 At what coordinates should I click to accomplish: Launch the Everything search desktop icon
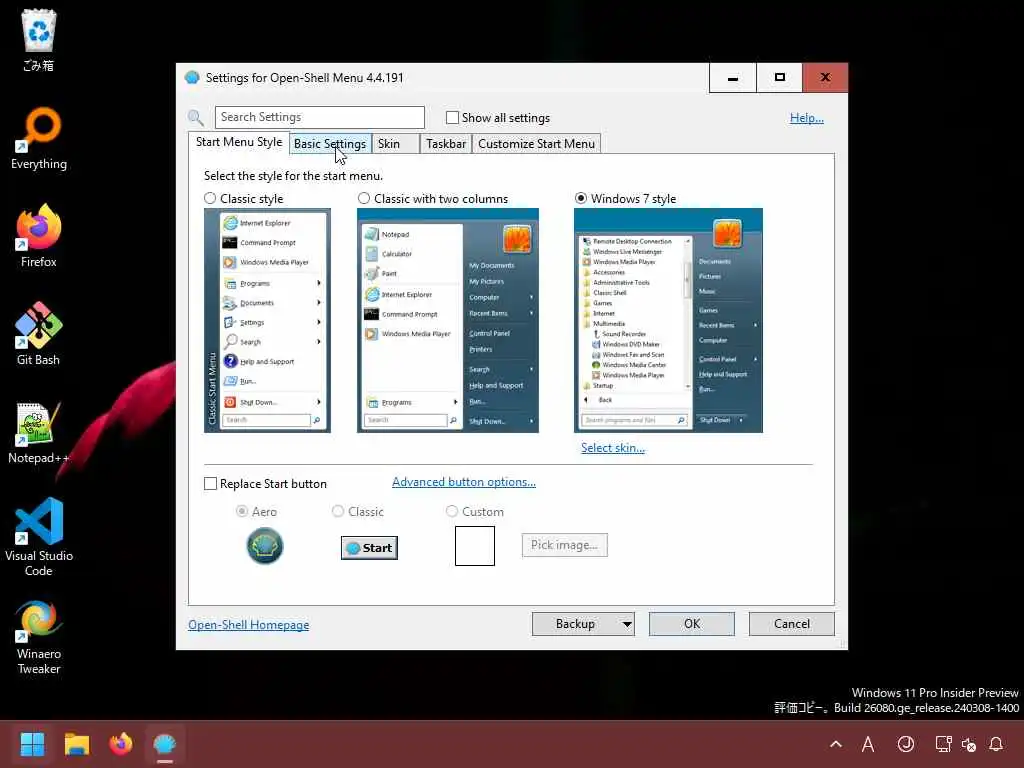pyautogui.click(x=39, y=138)
